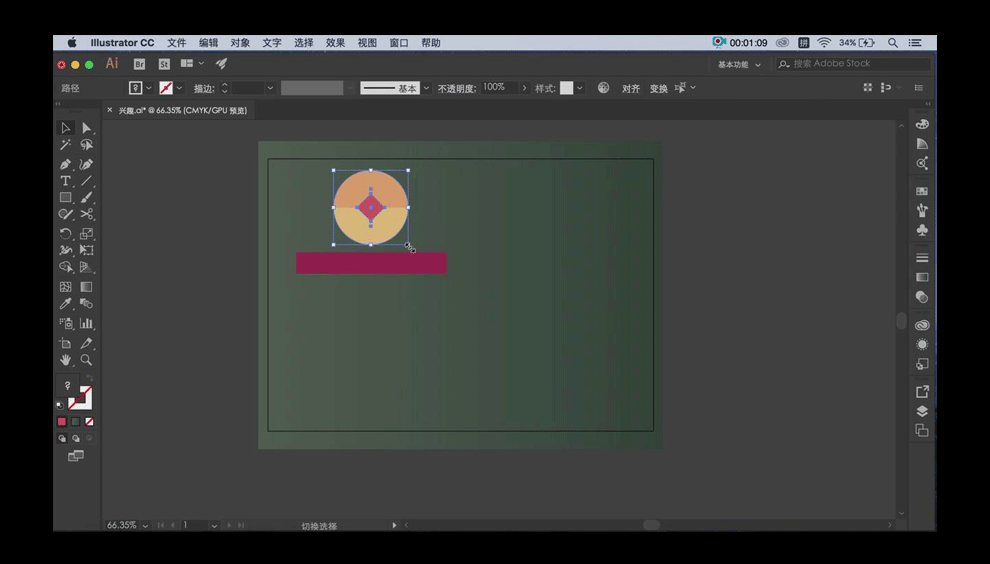990x564 pixels.
Task: Open artboard navigation dropdown
Action: (x=214, y=525)
